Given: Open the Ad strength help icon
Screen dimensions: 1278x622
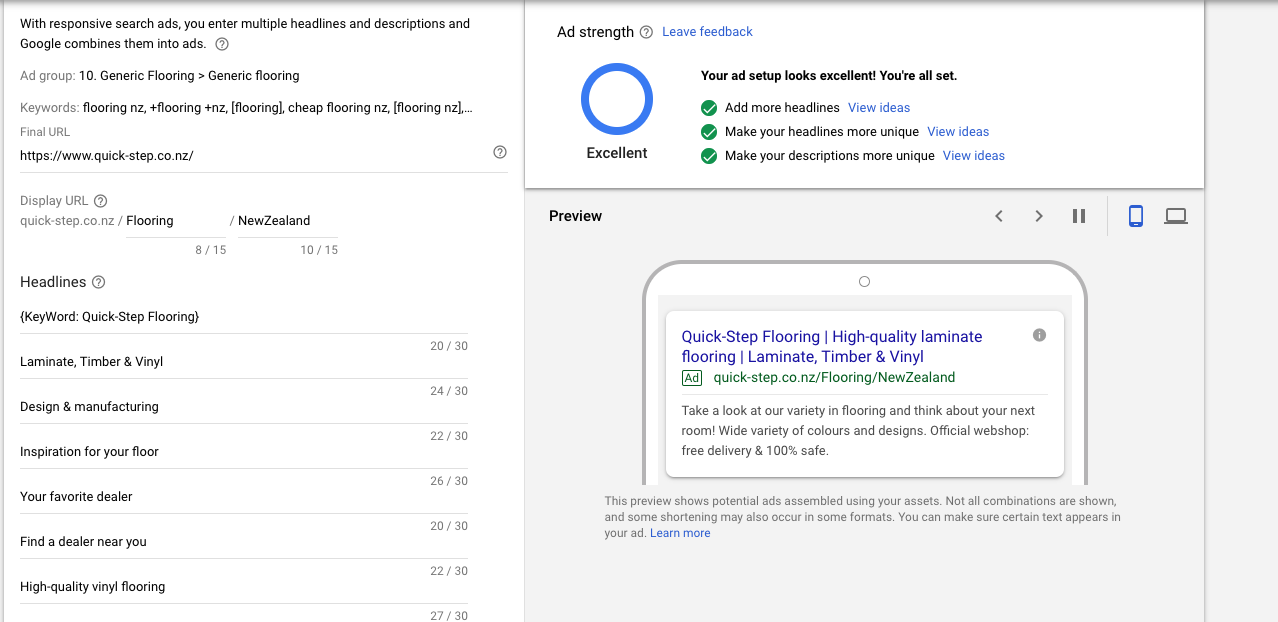Looking at the screenshot, I should [646, 32].
